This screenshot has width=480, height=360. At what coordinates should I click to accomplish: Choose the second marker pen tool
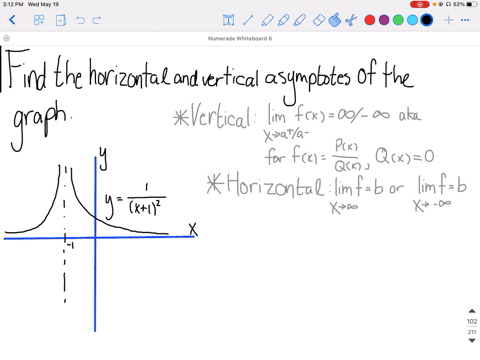[284, 20]
